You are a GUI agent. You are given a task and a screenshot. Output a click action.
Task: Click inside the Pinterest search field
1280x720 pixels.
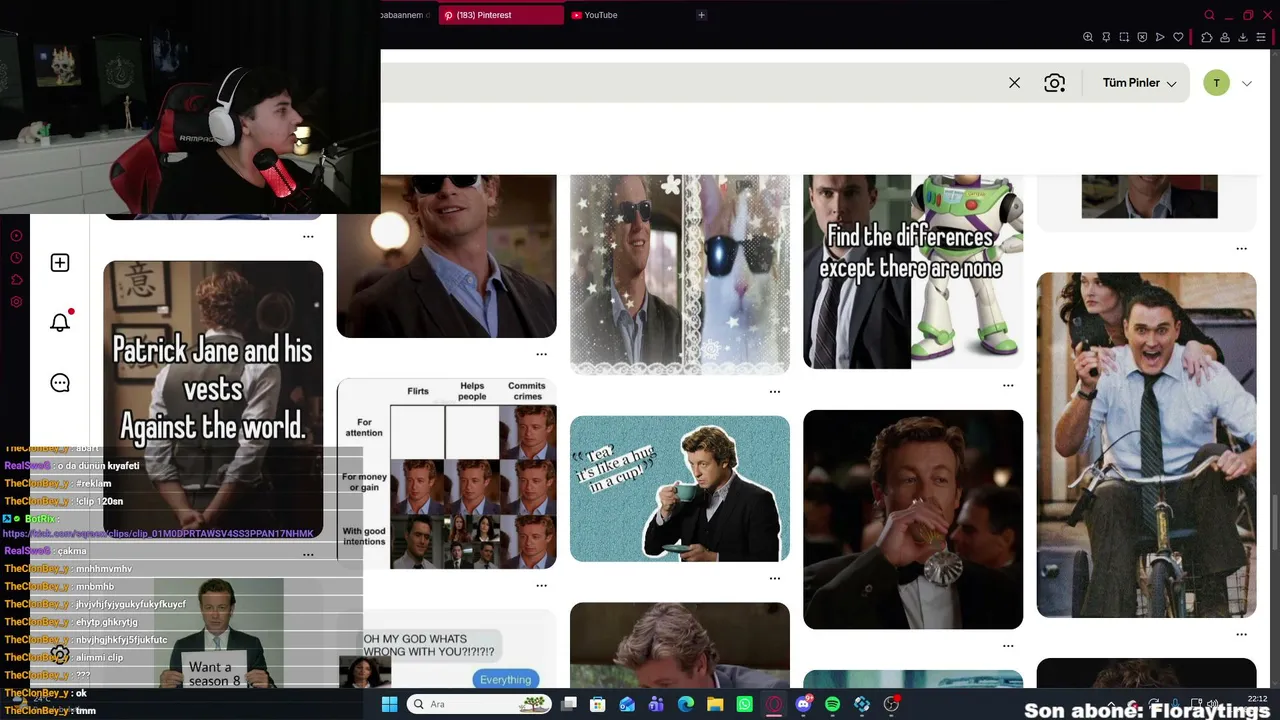(x=690, y=83)
